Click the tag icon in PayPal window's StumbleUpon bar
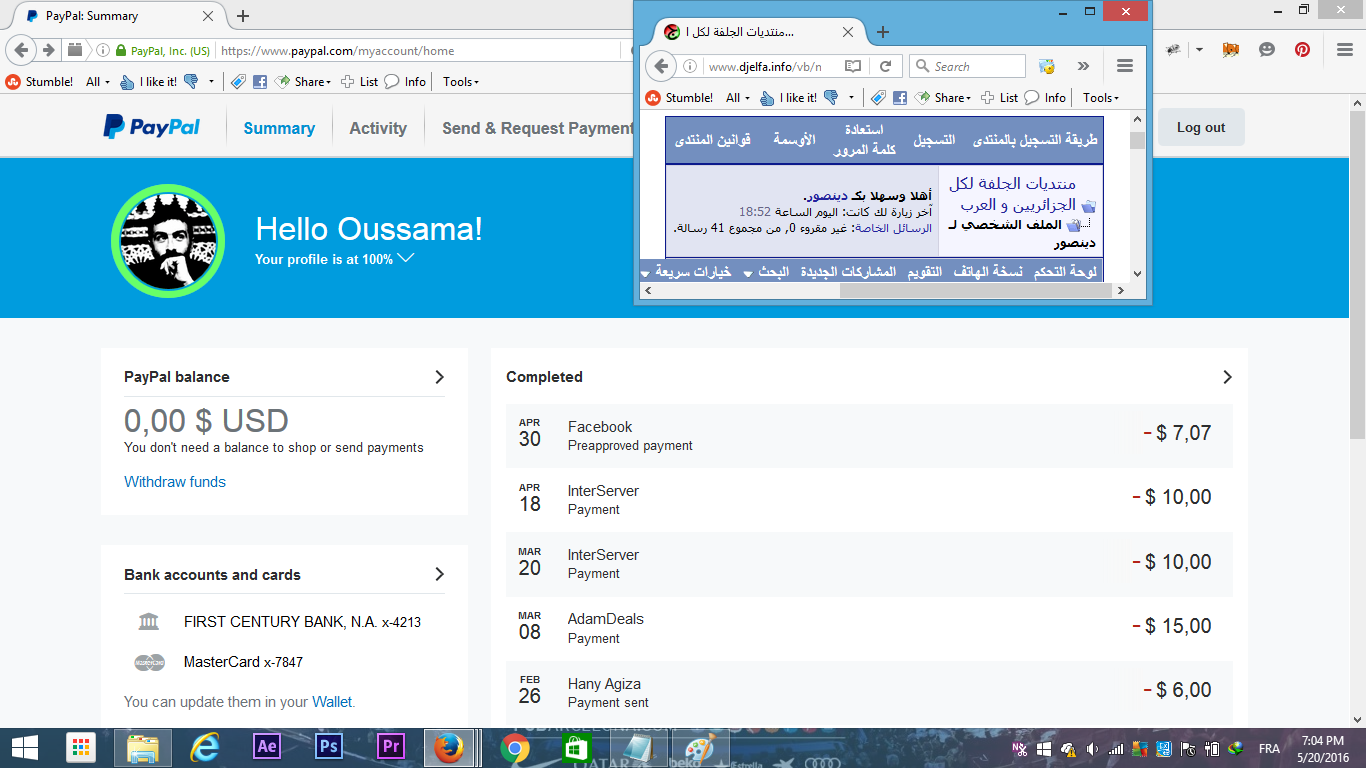This screenshot has width=1366, height=768. pyautogui.click(x=238, y=82)
